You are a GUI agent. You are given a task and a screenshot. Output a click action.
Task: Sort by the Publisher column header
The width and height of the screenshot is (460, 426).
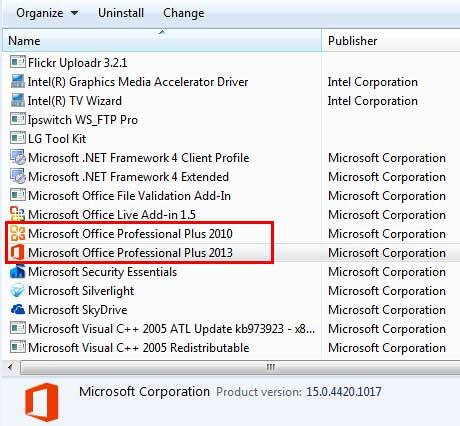click(391, 41)
